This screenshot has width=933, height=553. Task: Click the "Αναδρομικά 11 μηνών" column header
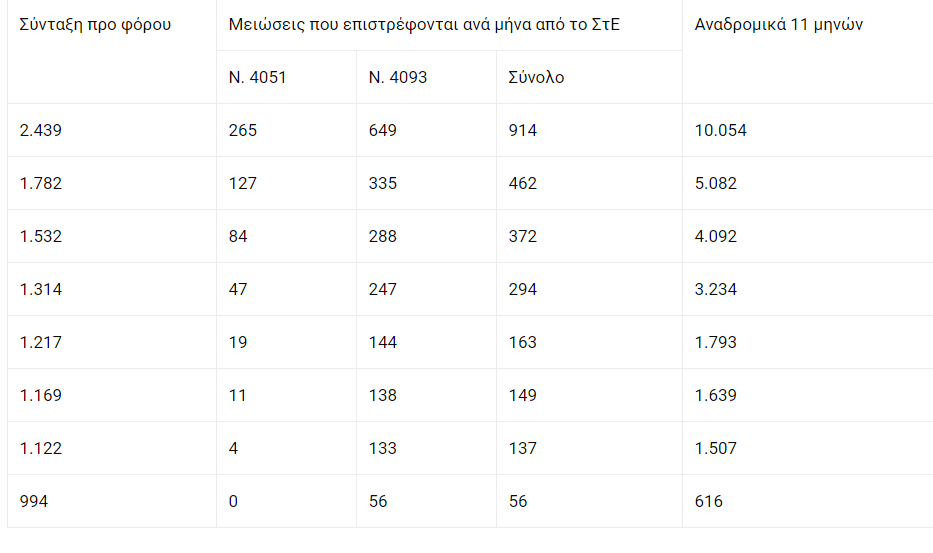point(778,25)
